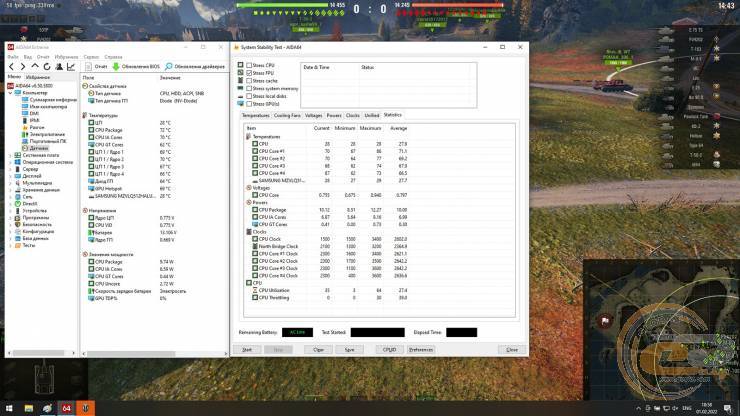Image resolution: width=740 pixels, height=416 pixels.
Task: Select Суммарная информация in the tree
Action: coord(52,100)
